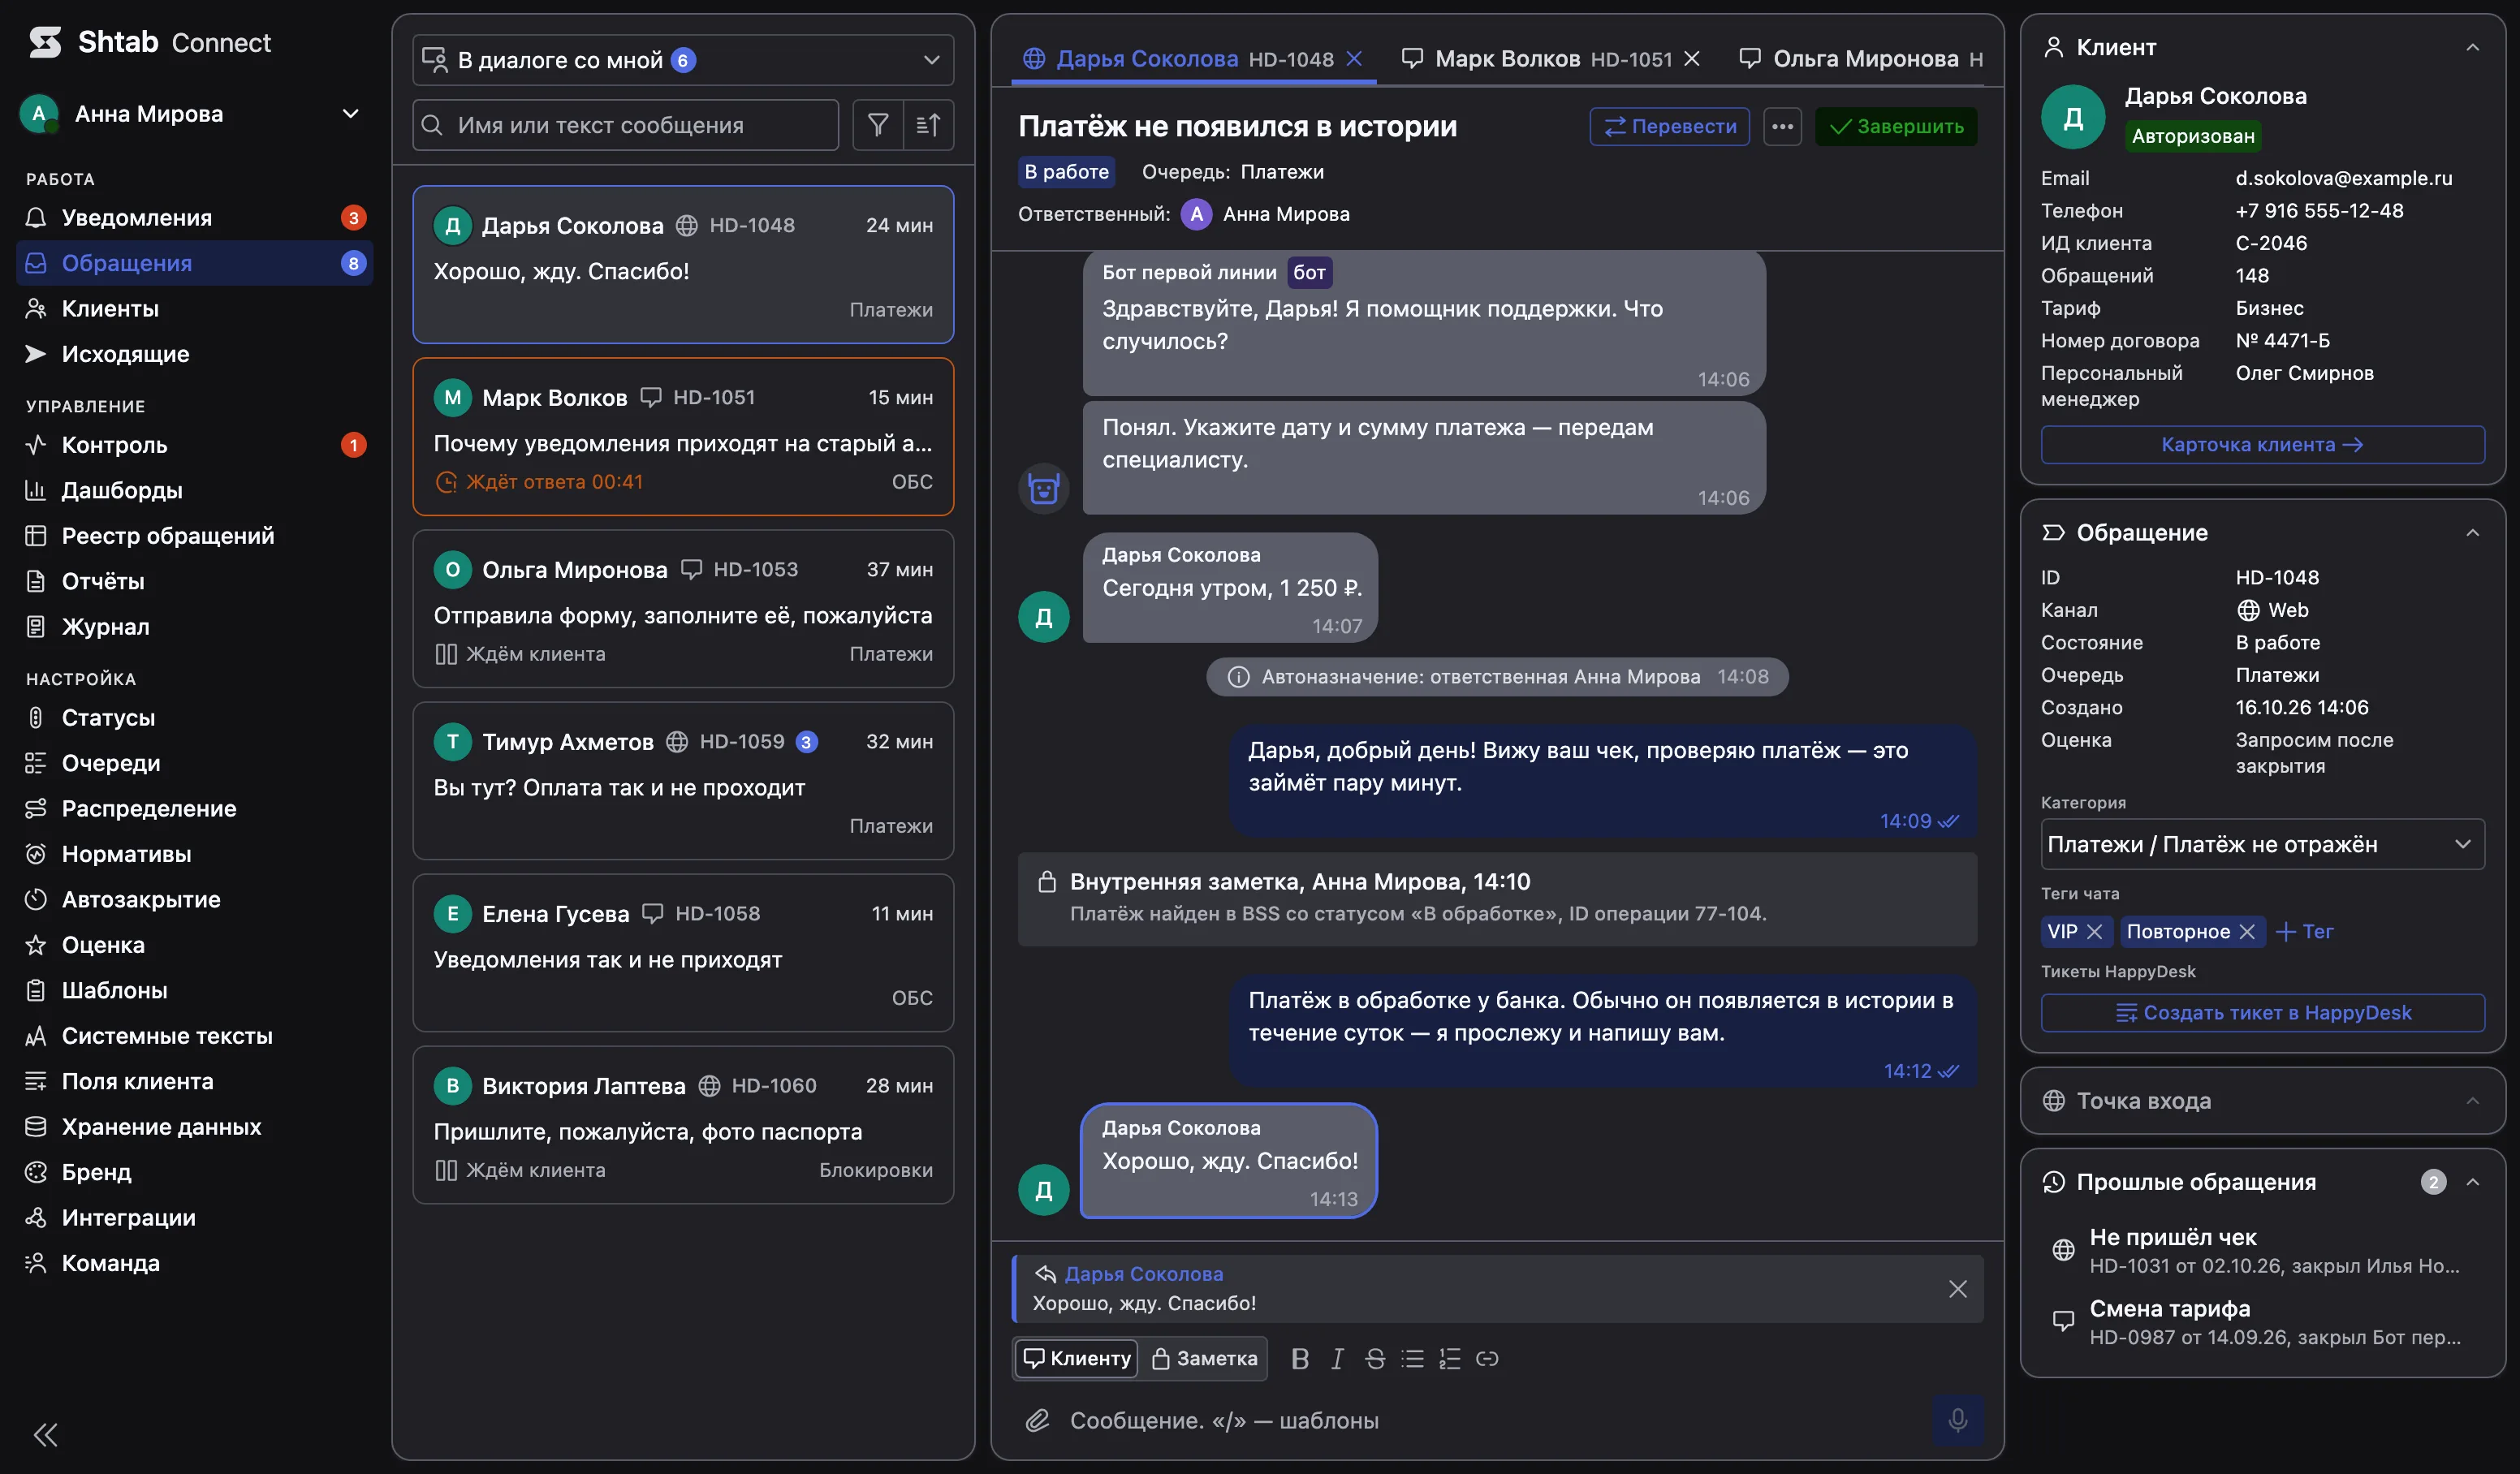Apply strikethrough formatting in the editor
Viewport: 2520px width, 1474px height.
point(1375,1358)
